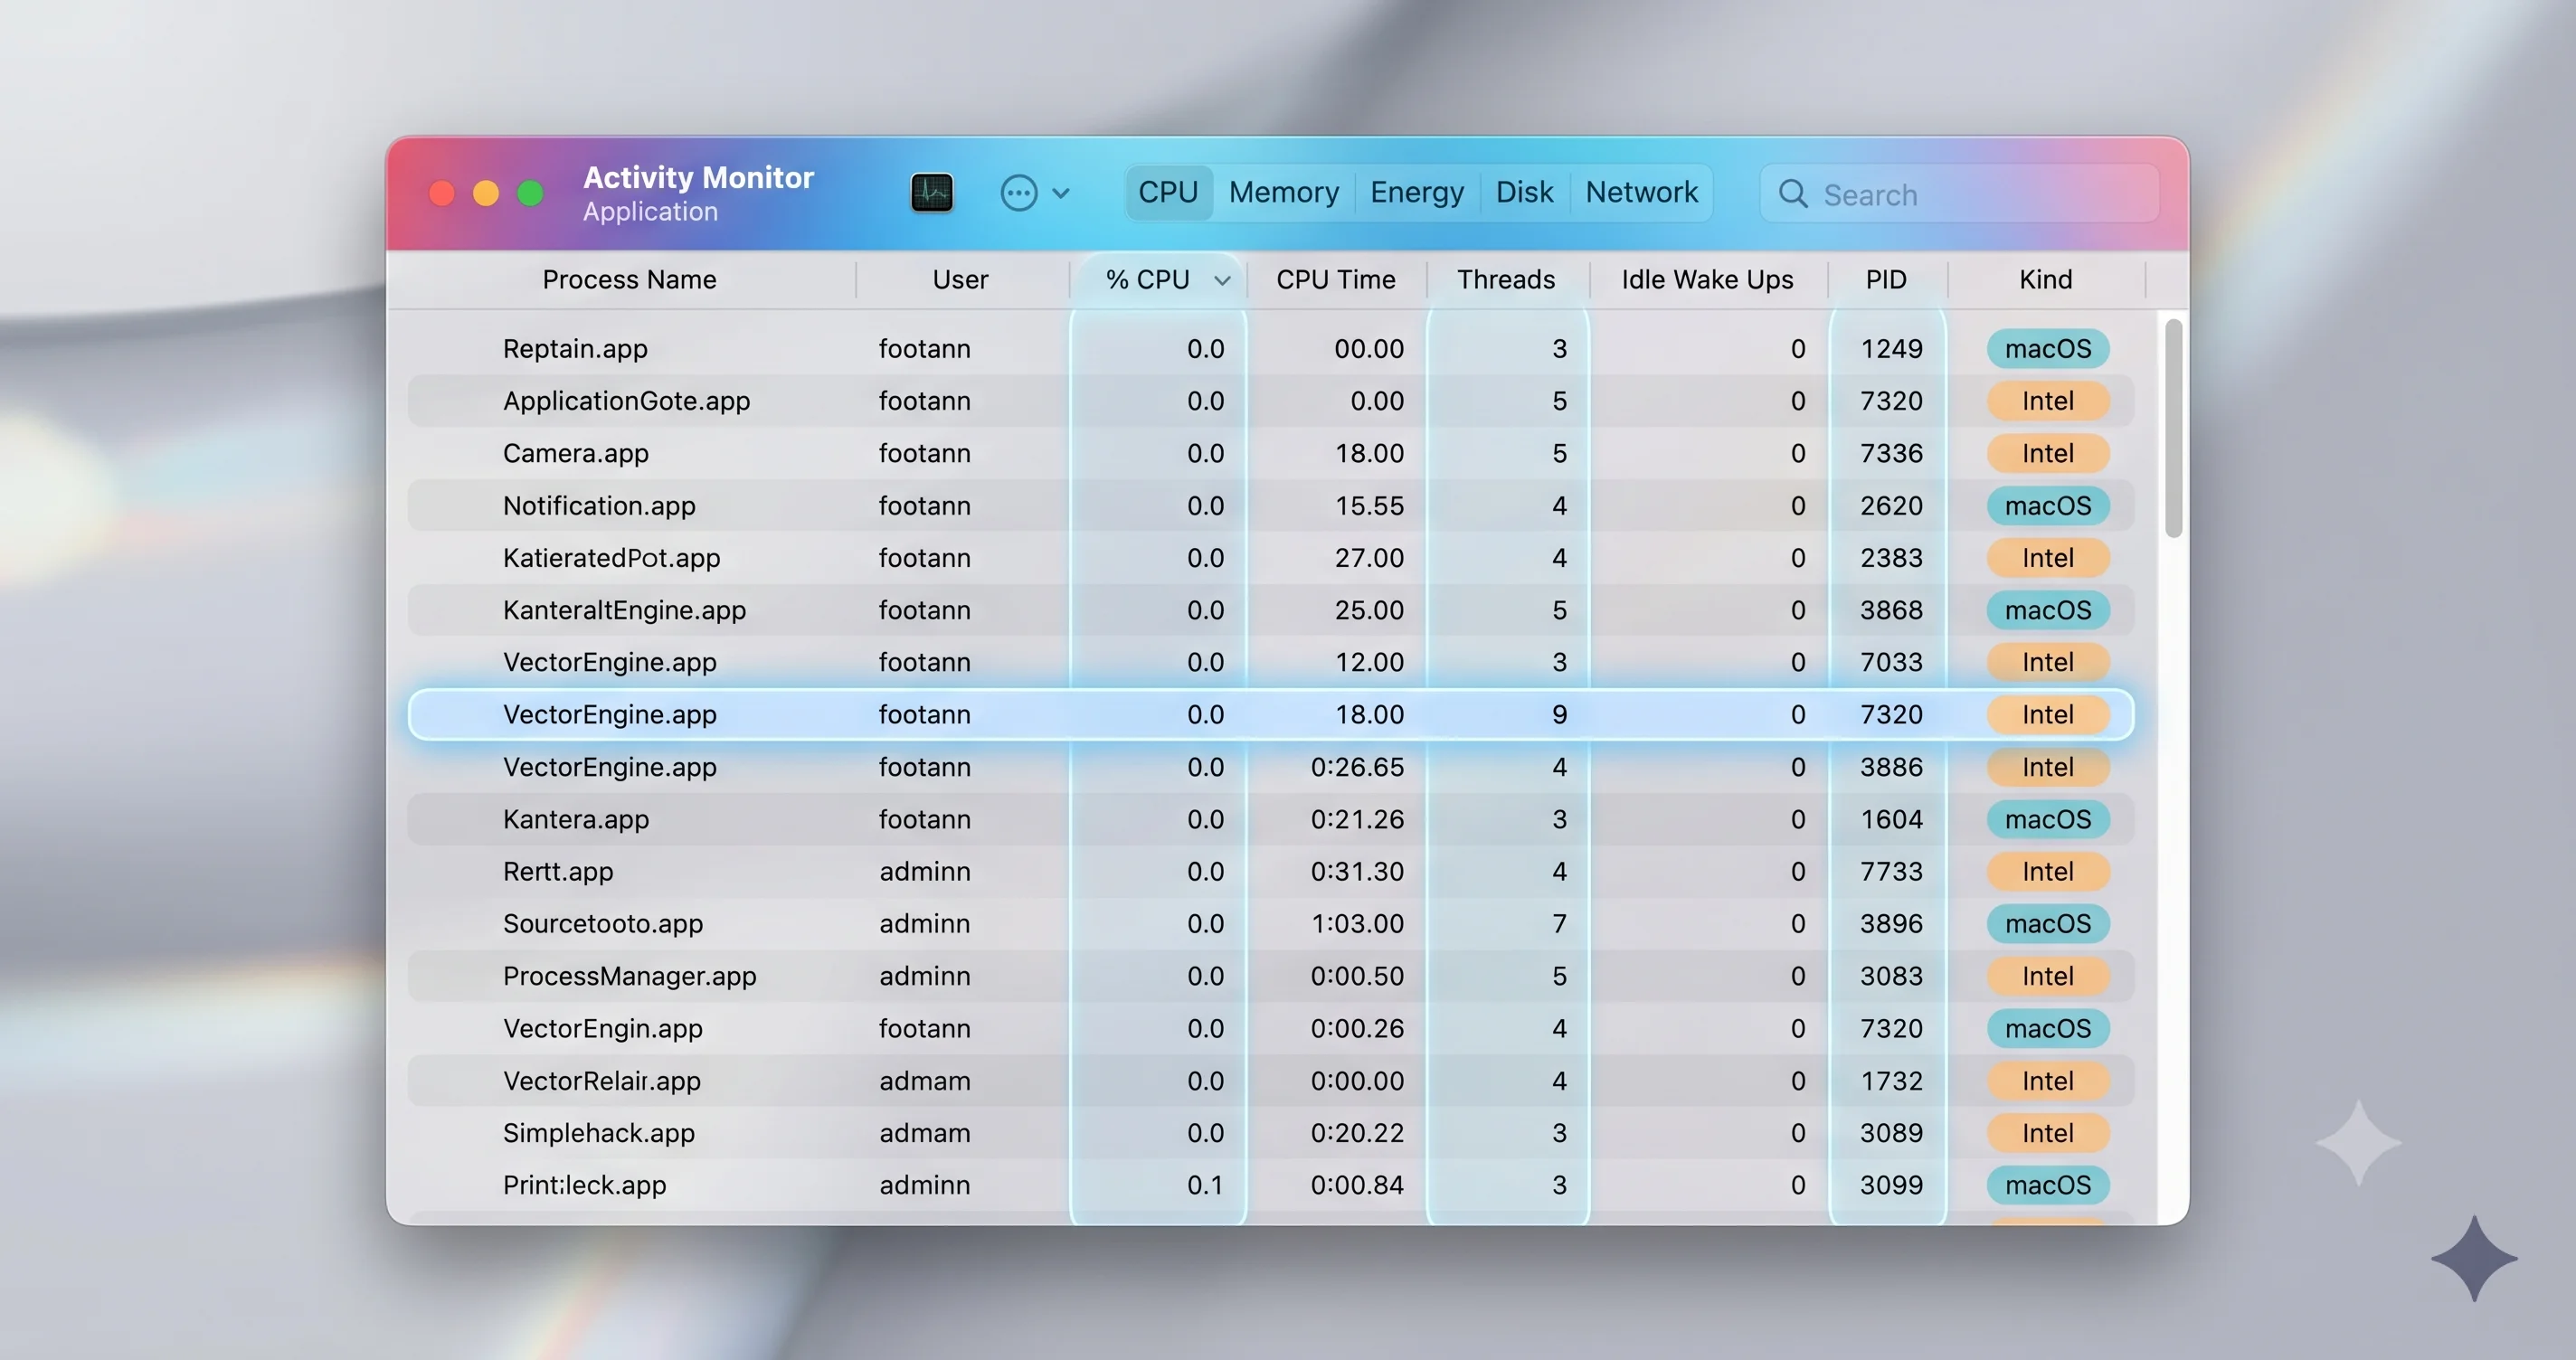The height and width of the screenshot is (1360, 2576).
Task: Sort by PID column header
Action: [1886, 280]
